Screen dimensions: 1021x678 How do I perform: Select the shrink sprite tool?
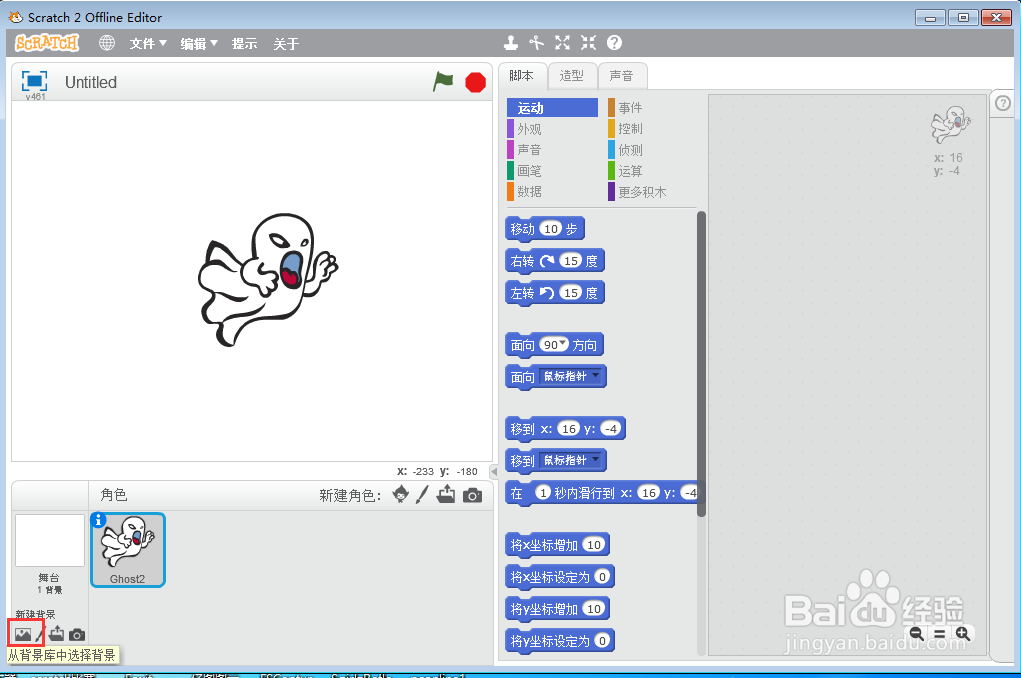[589, 43]
